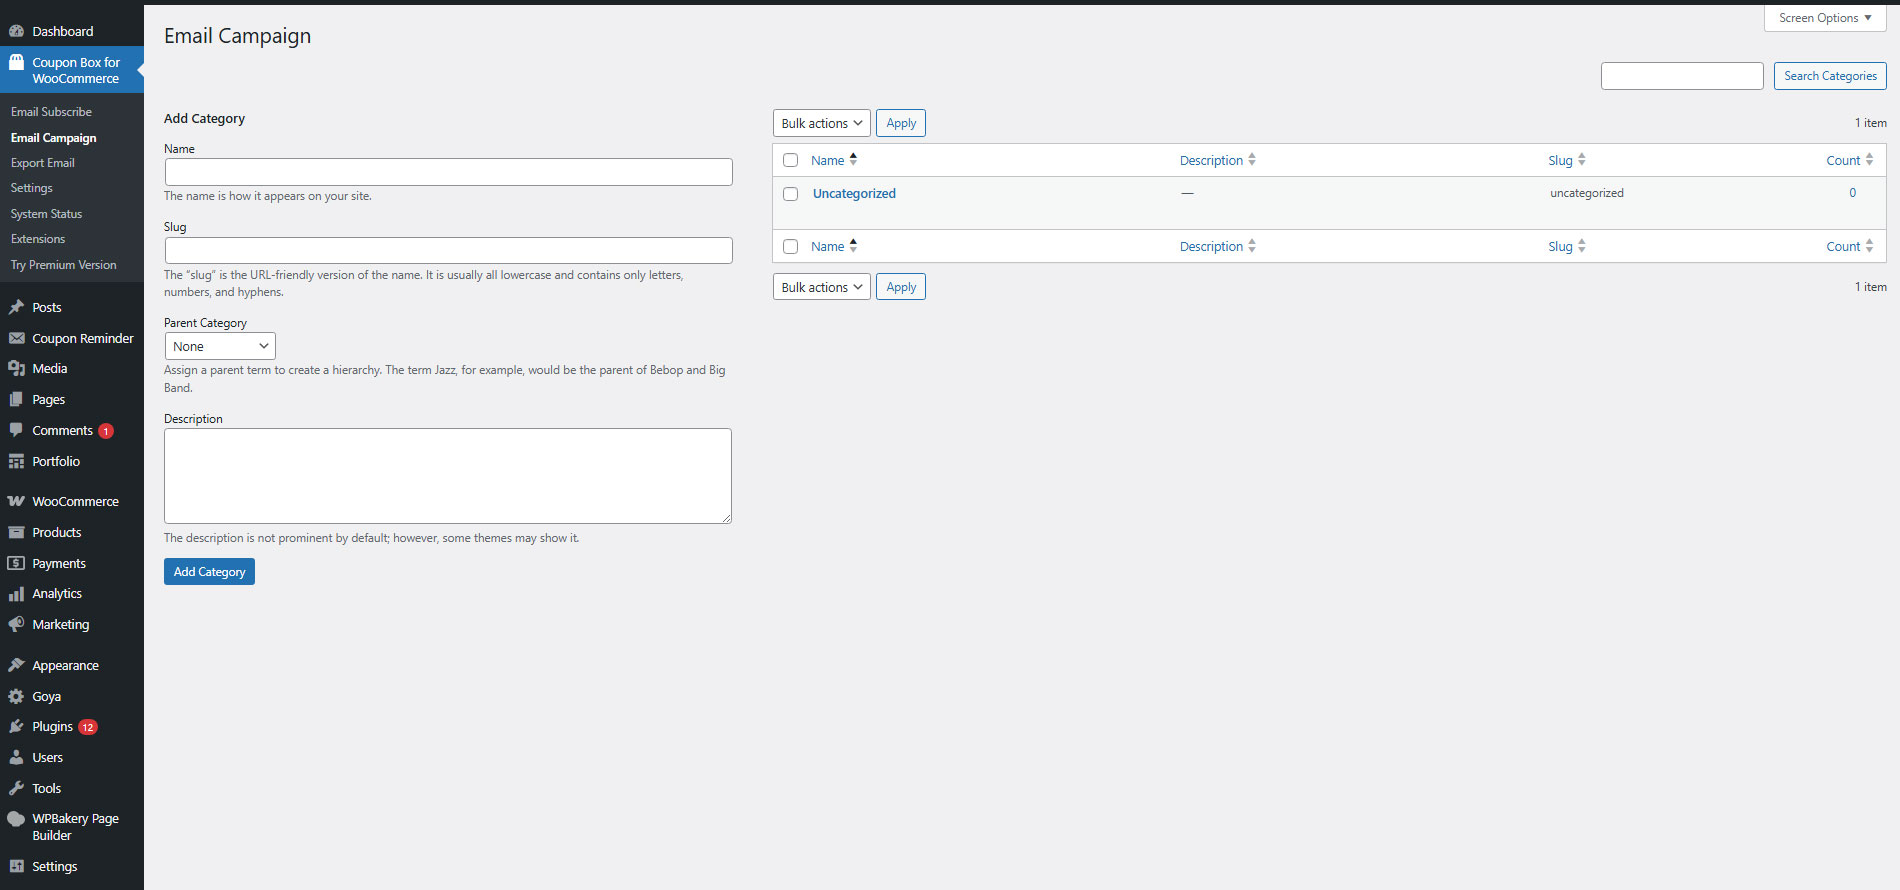Click the Analytics bar chart icon

16,593
